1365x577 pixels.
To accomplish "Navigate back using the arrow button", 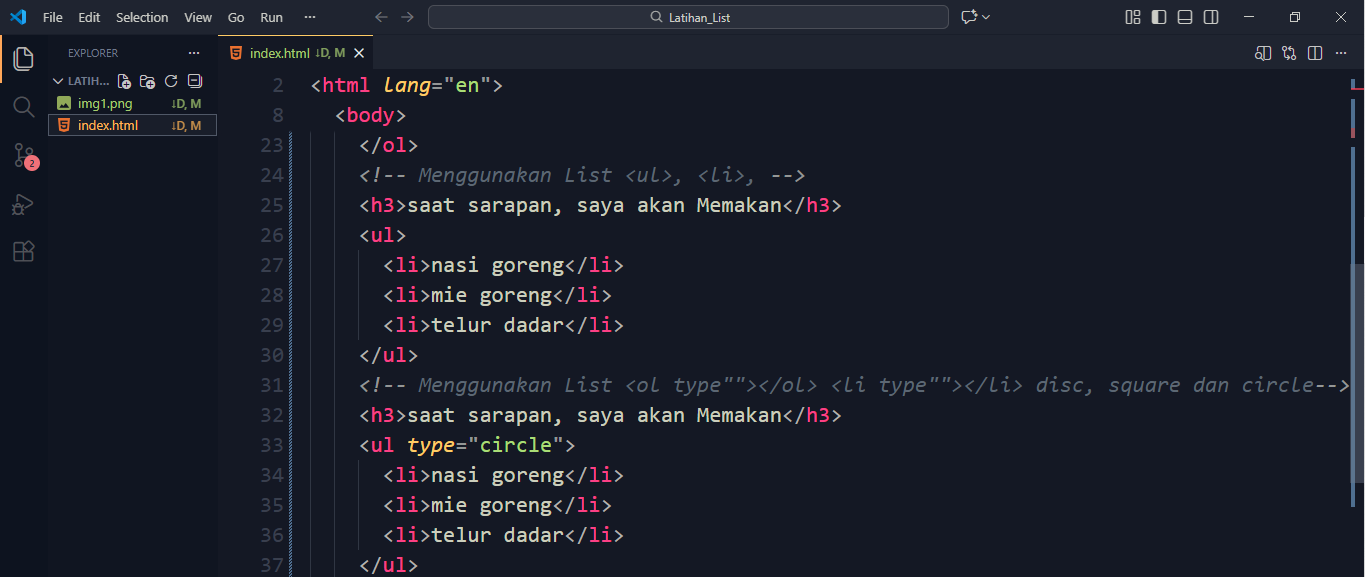I will click(381, 17).
